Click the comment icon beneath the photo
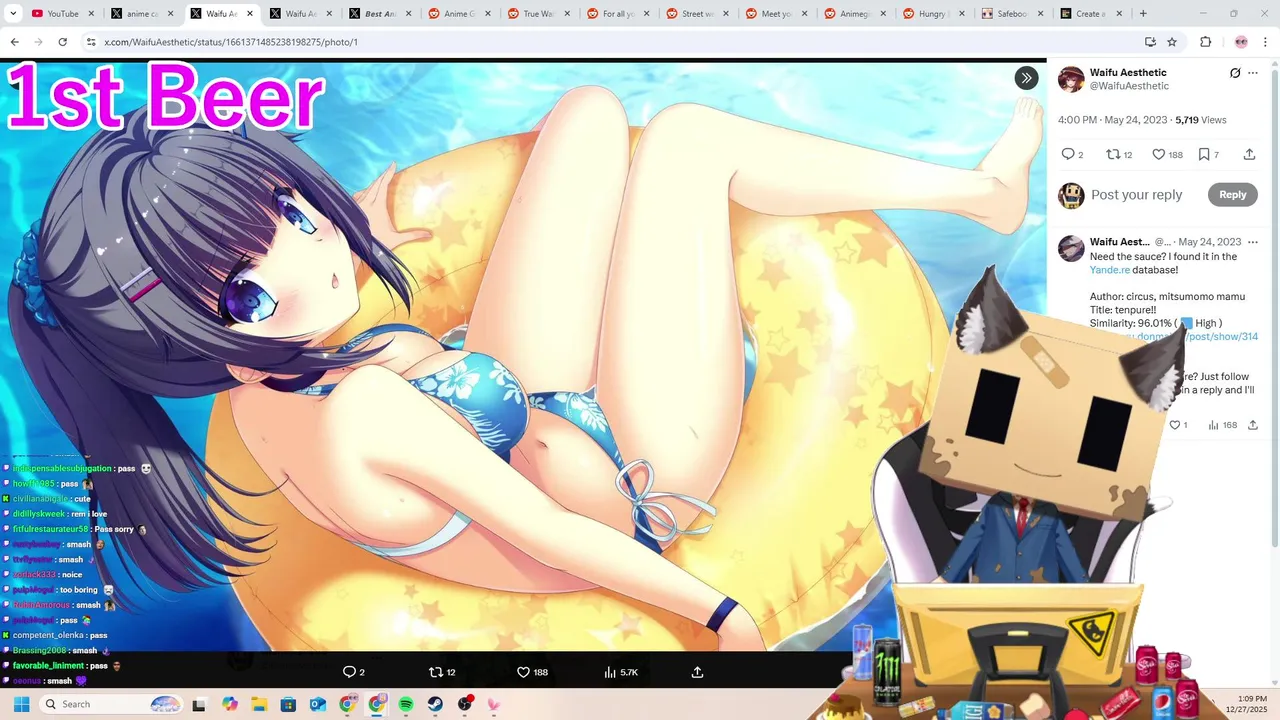This screenshot has width=1280, height=720. (349, 672)
